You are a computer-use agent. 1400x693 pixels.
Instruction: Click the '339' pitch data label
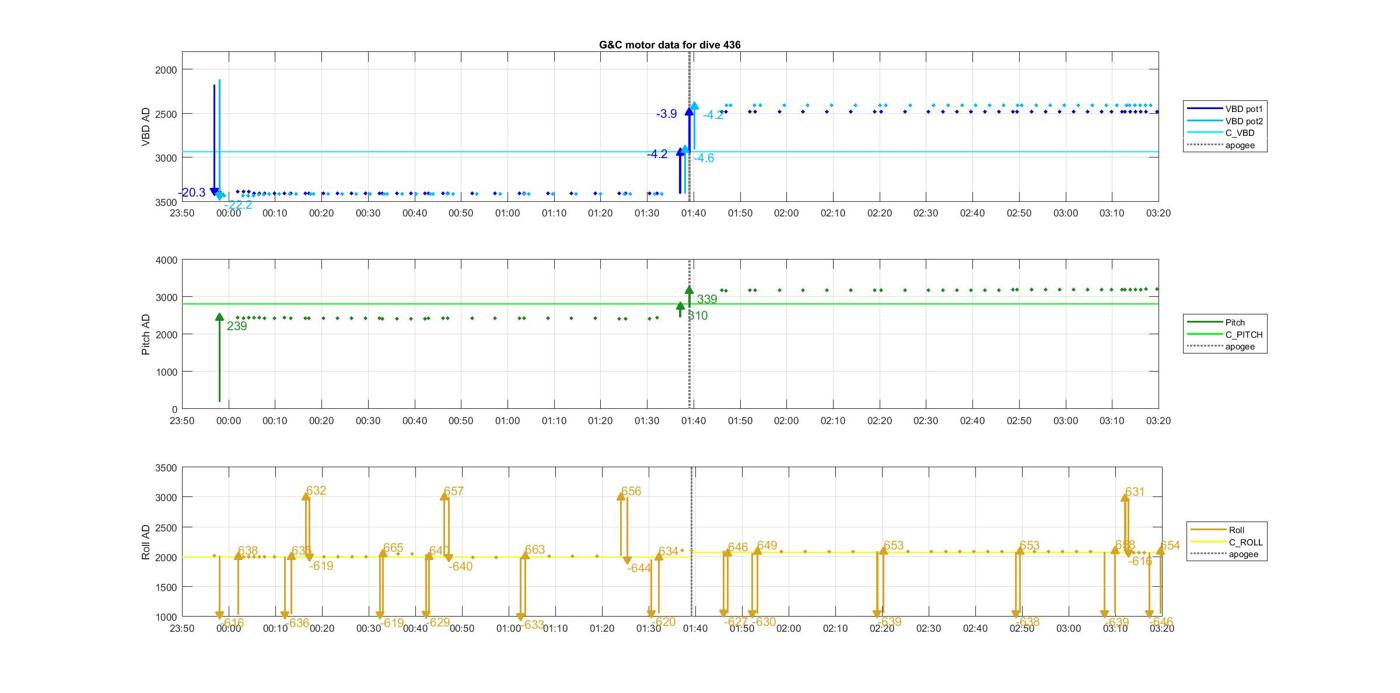tap(707, 299)
